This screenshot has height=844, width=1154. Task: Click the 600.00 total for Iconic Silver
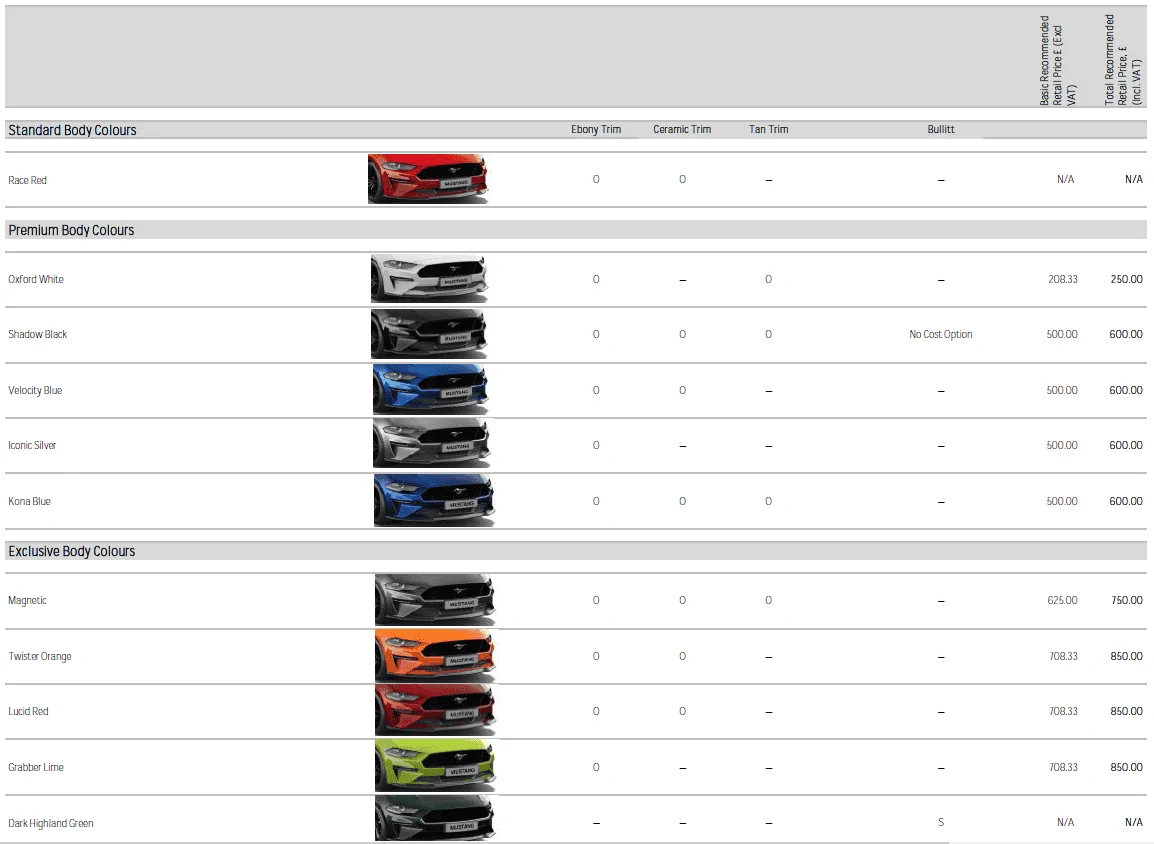[x=1126, y=445]
